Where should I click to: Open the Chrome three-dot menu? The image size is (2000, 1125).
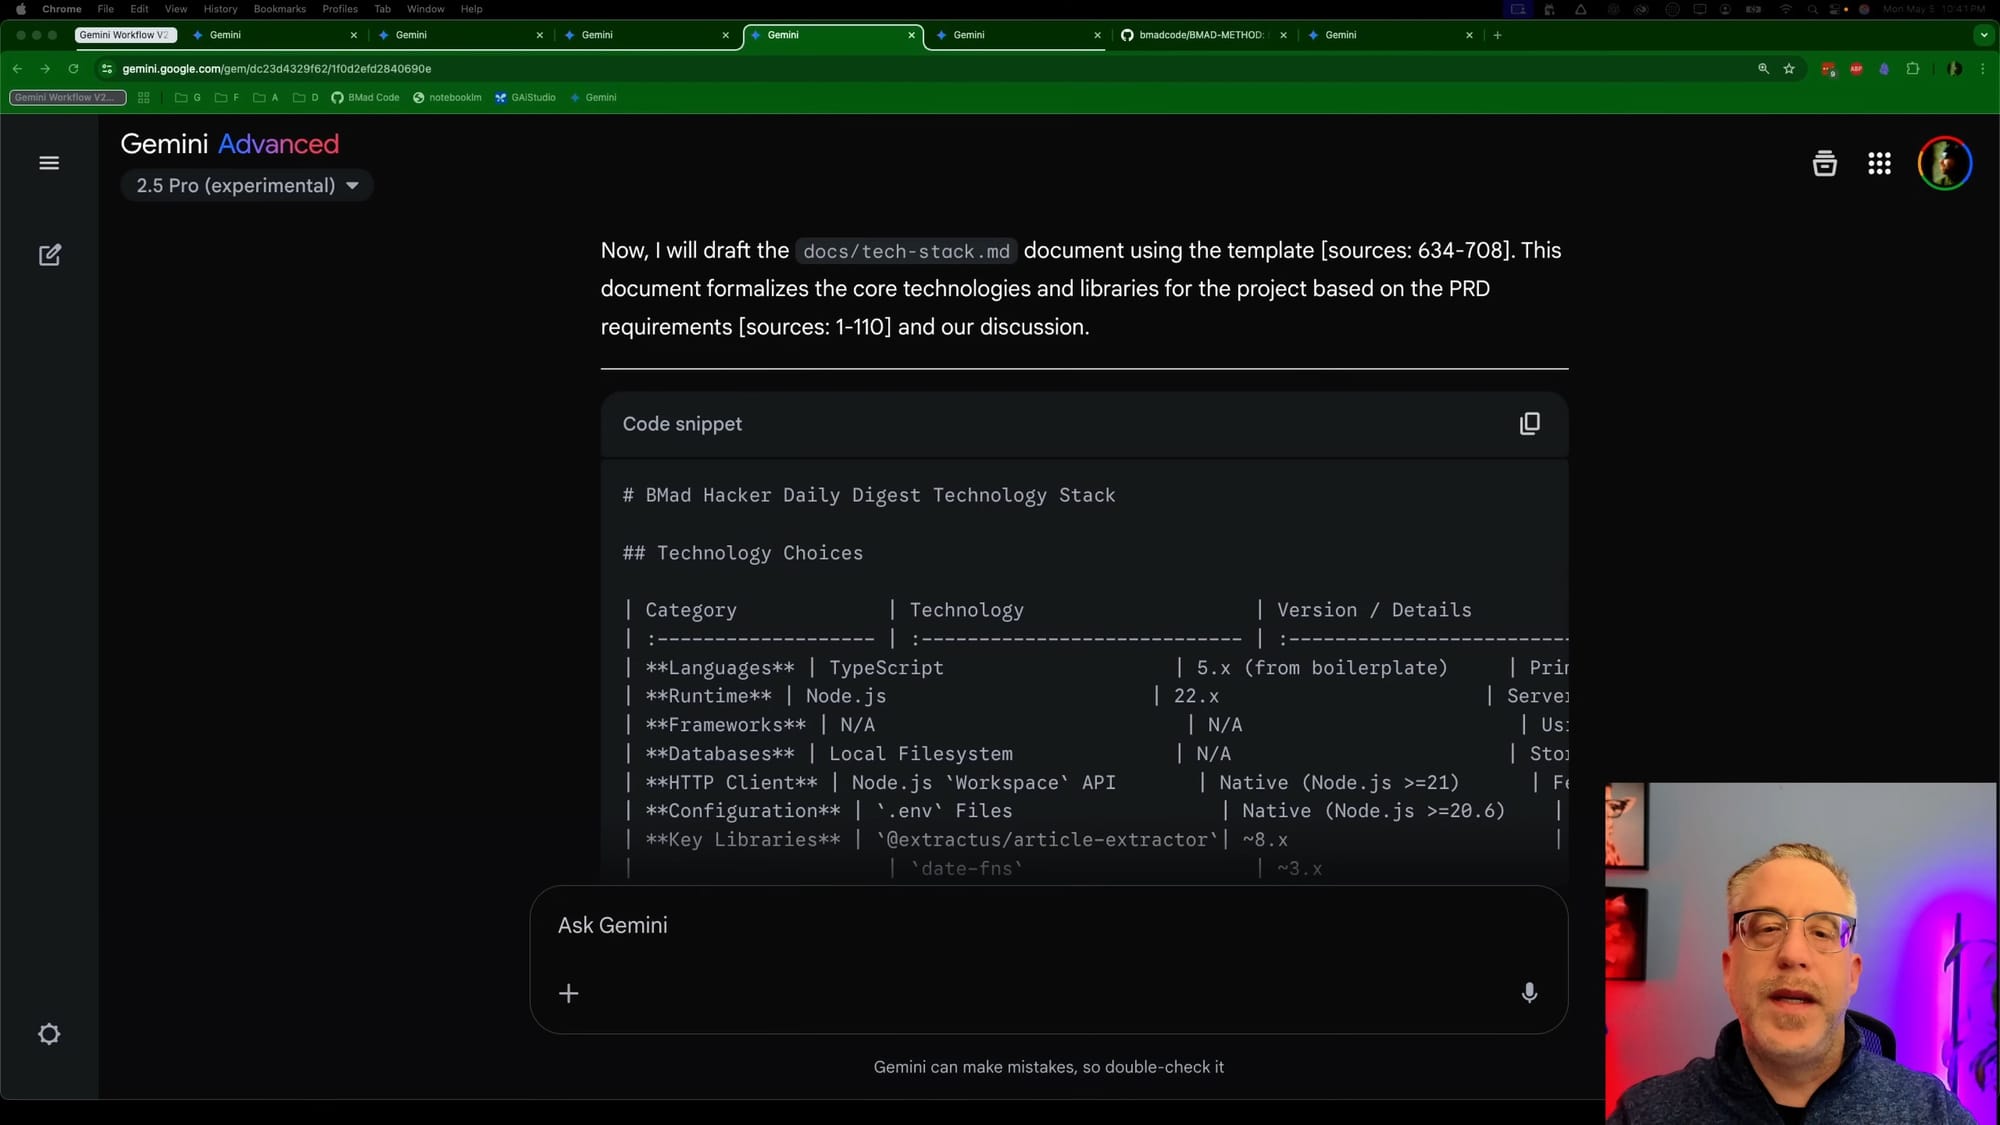1983,69
